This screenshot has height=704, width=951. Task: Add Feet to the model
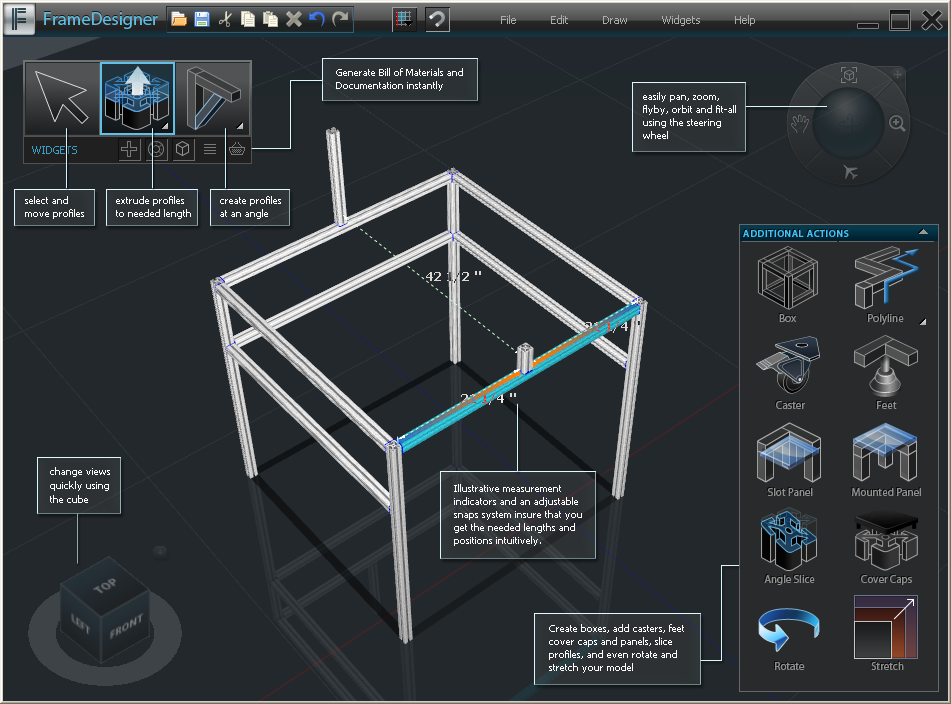(x=885, y=374)
